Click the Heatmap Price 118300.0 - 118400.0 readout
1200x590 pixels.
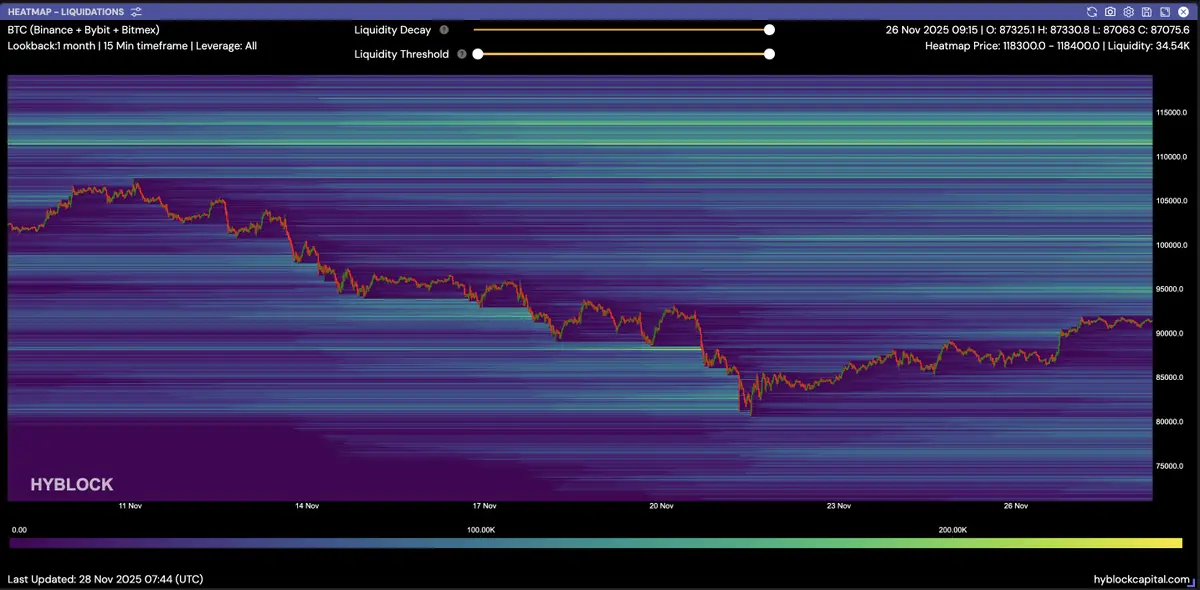click(1057, 46)
